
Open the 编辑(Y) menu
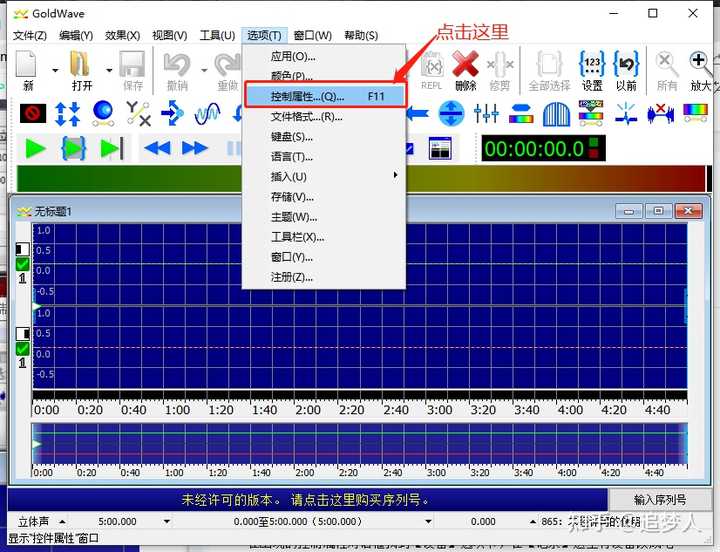76,35
